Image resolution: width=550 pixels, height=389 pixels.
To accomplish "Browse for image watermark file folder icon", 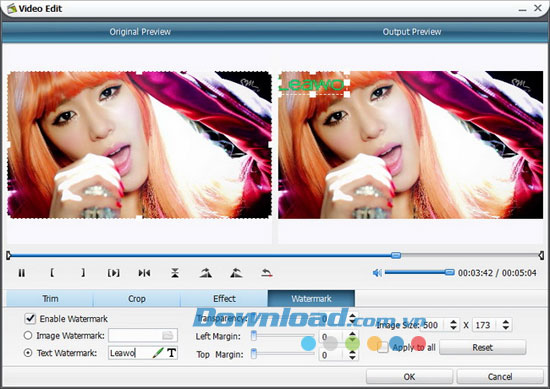I will click(168, 335).
